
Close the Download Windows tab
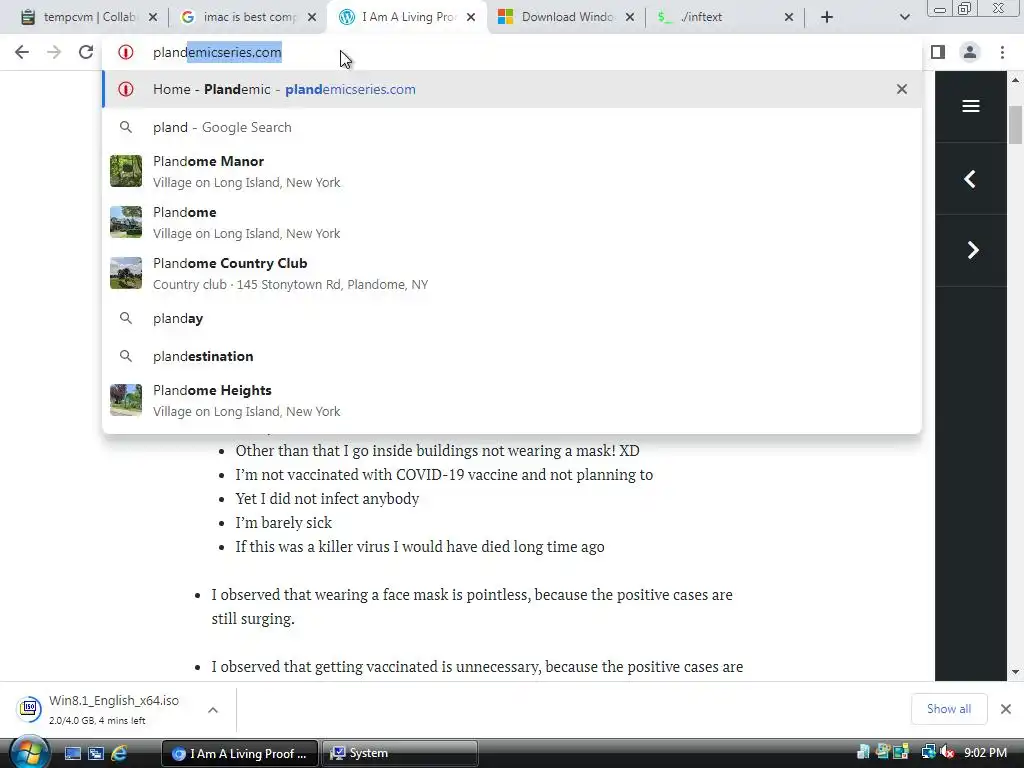(630, 17)
